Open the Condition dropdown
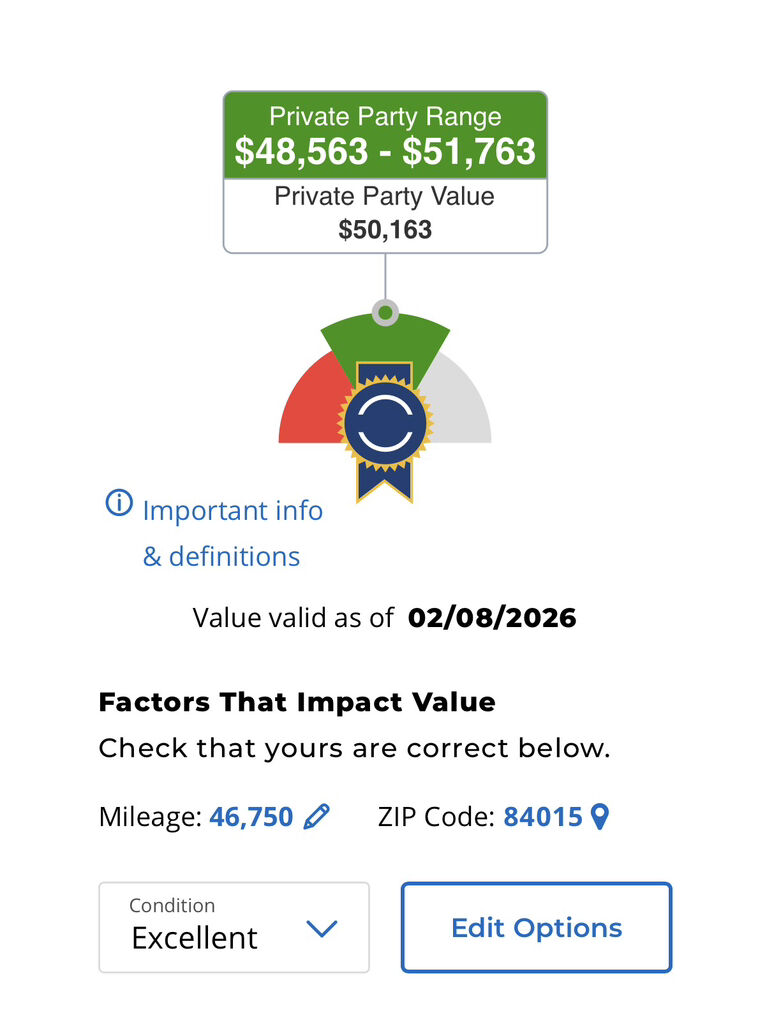774x1020 pixels. (234, 927)
